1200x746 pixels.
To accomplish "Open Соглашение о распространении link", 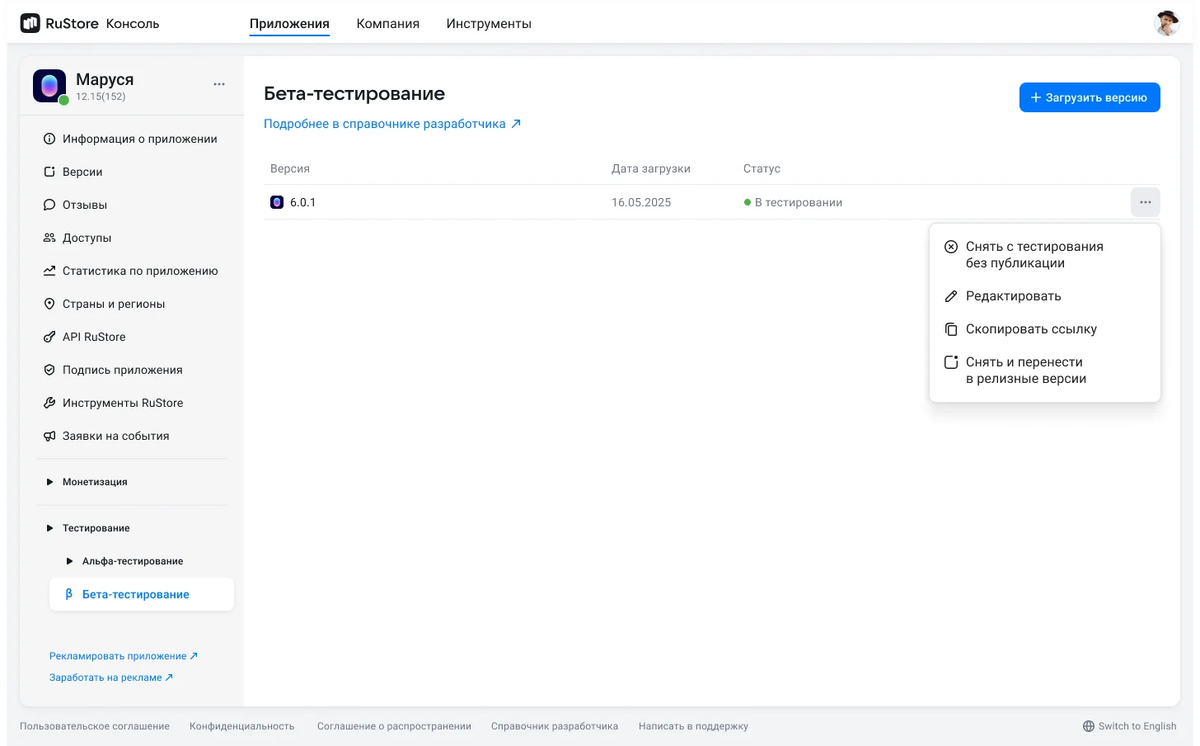I will (x=394, y=726).
